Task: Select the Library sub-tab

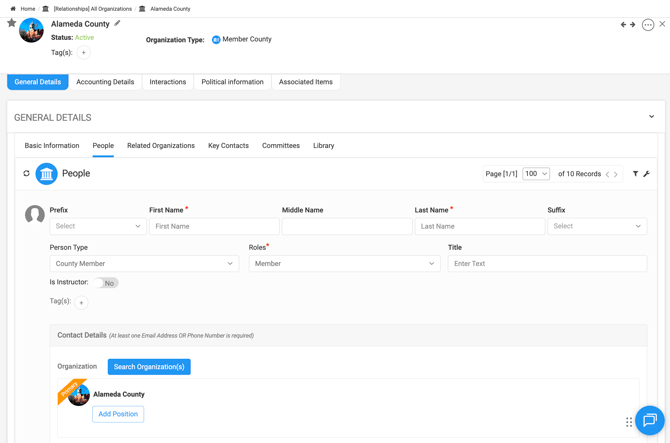Action: click(x=323, y=146)
